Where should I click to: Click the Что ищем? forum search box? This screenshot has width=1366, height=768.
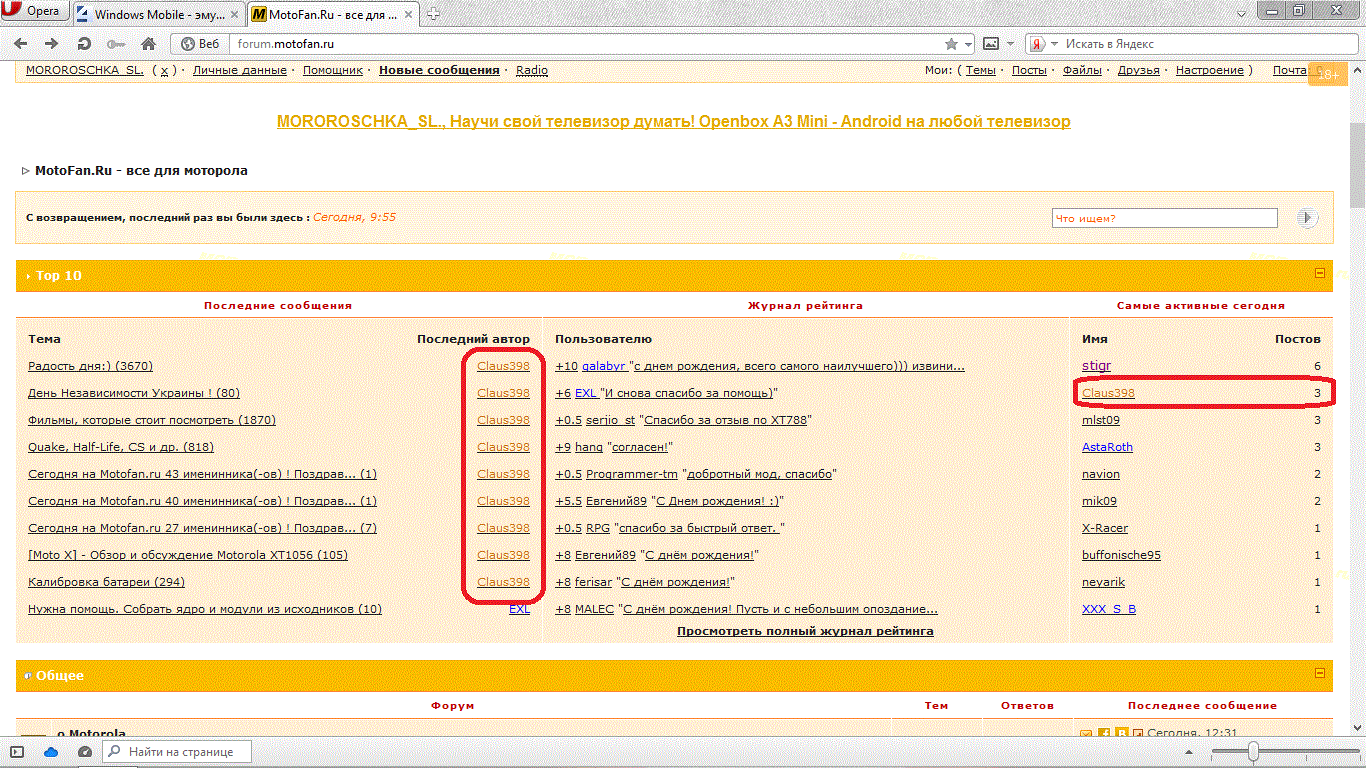(x=1165, y=218)
